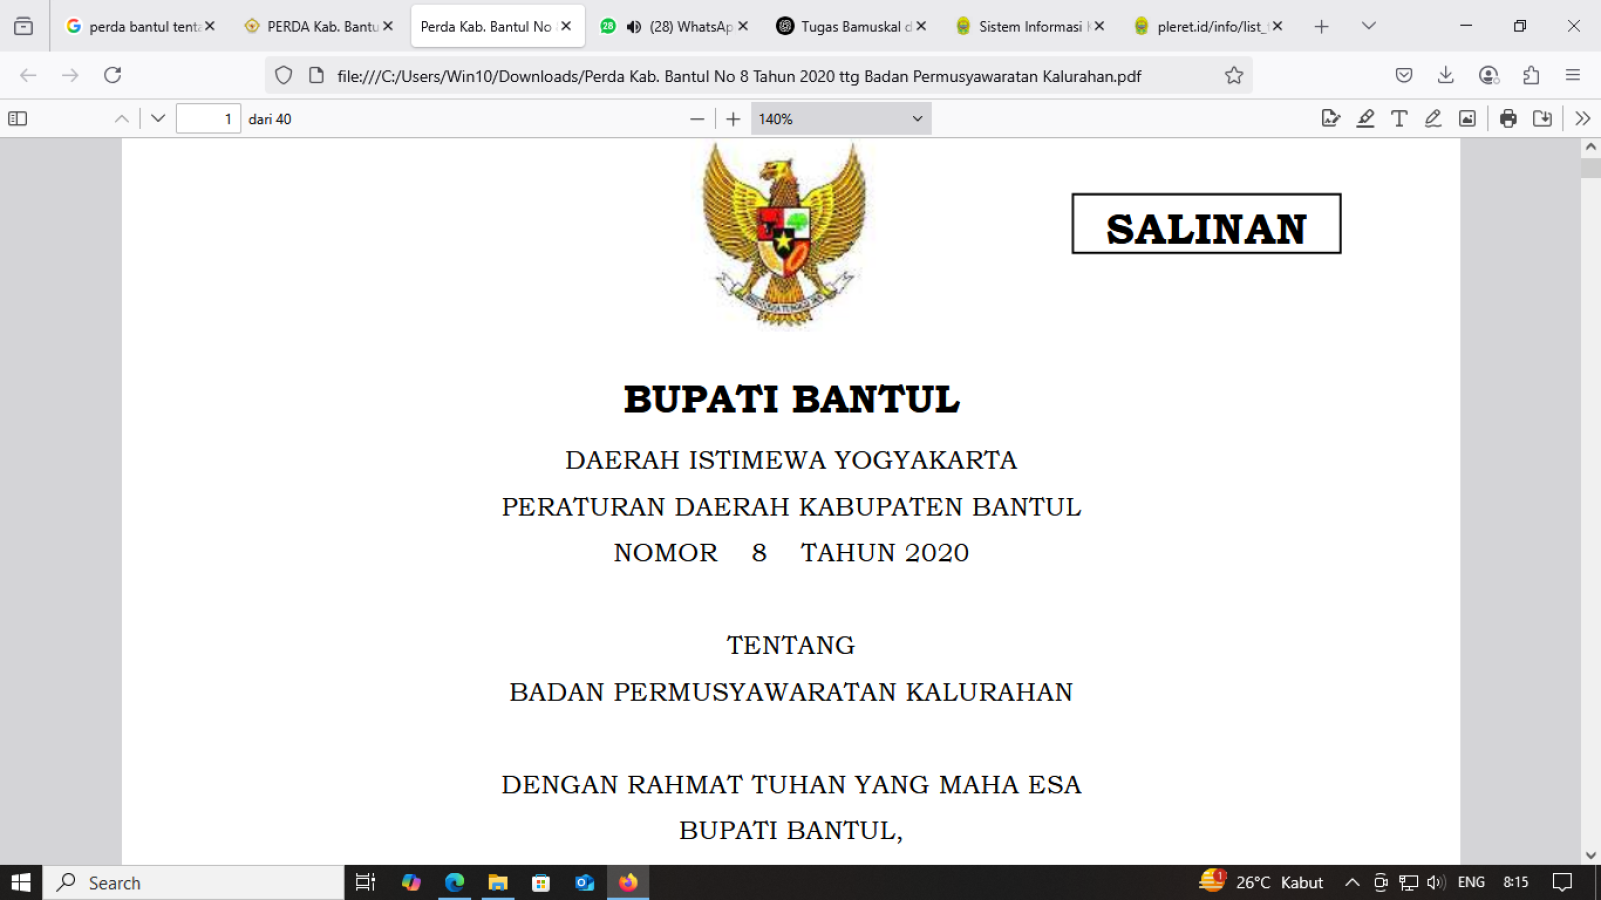Screen dimensions: 1601x900
Task: Open the Firefox application menu
Action: (x=1573, y=75)
